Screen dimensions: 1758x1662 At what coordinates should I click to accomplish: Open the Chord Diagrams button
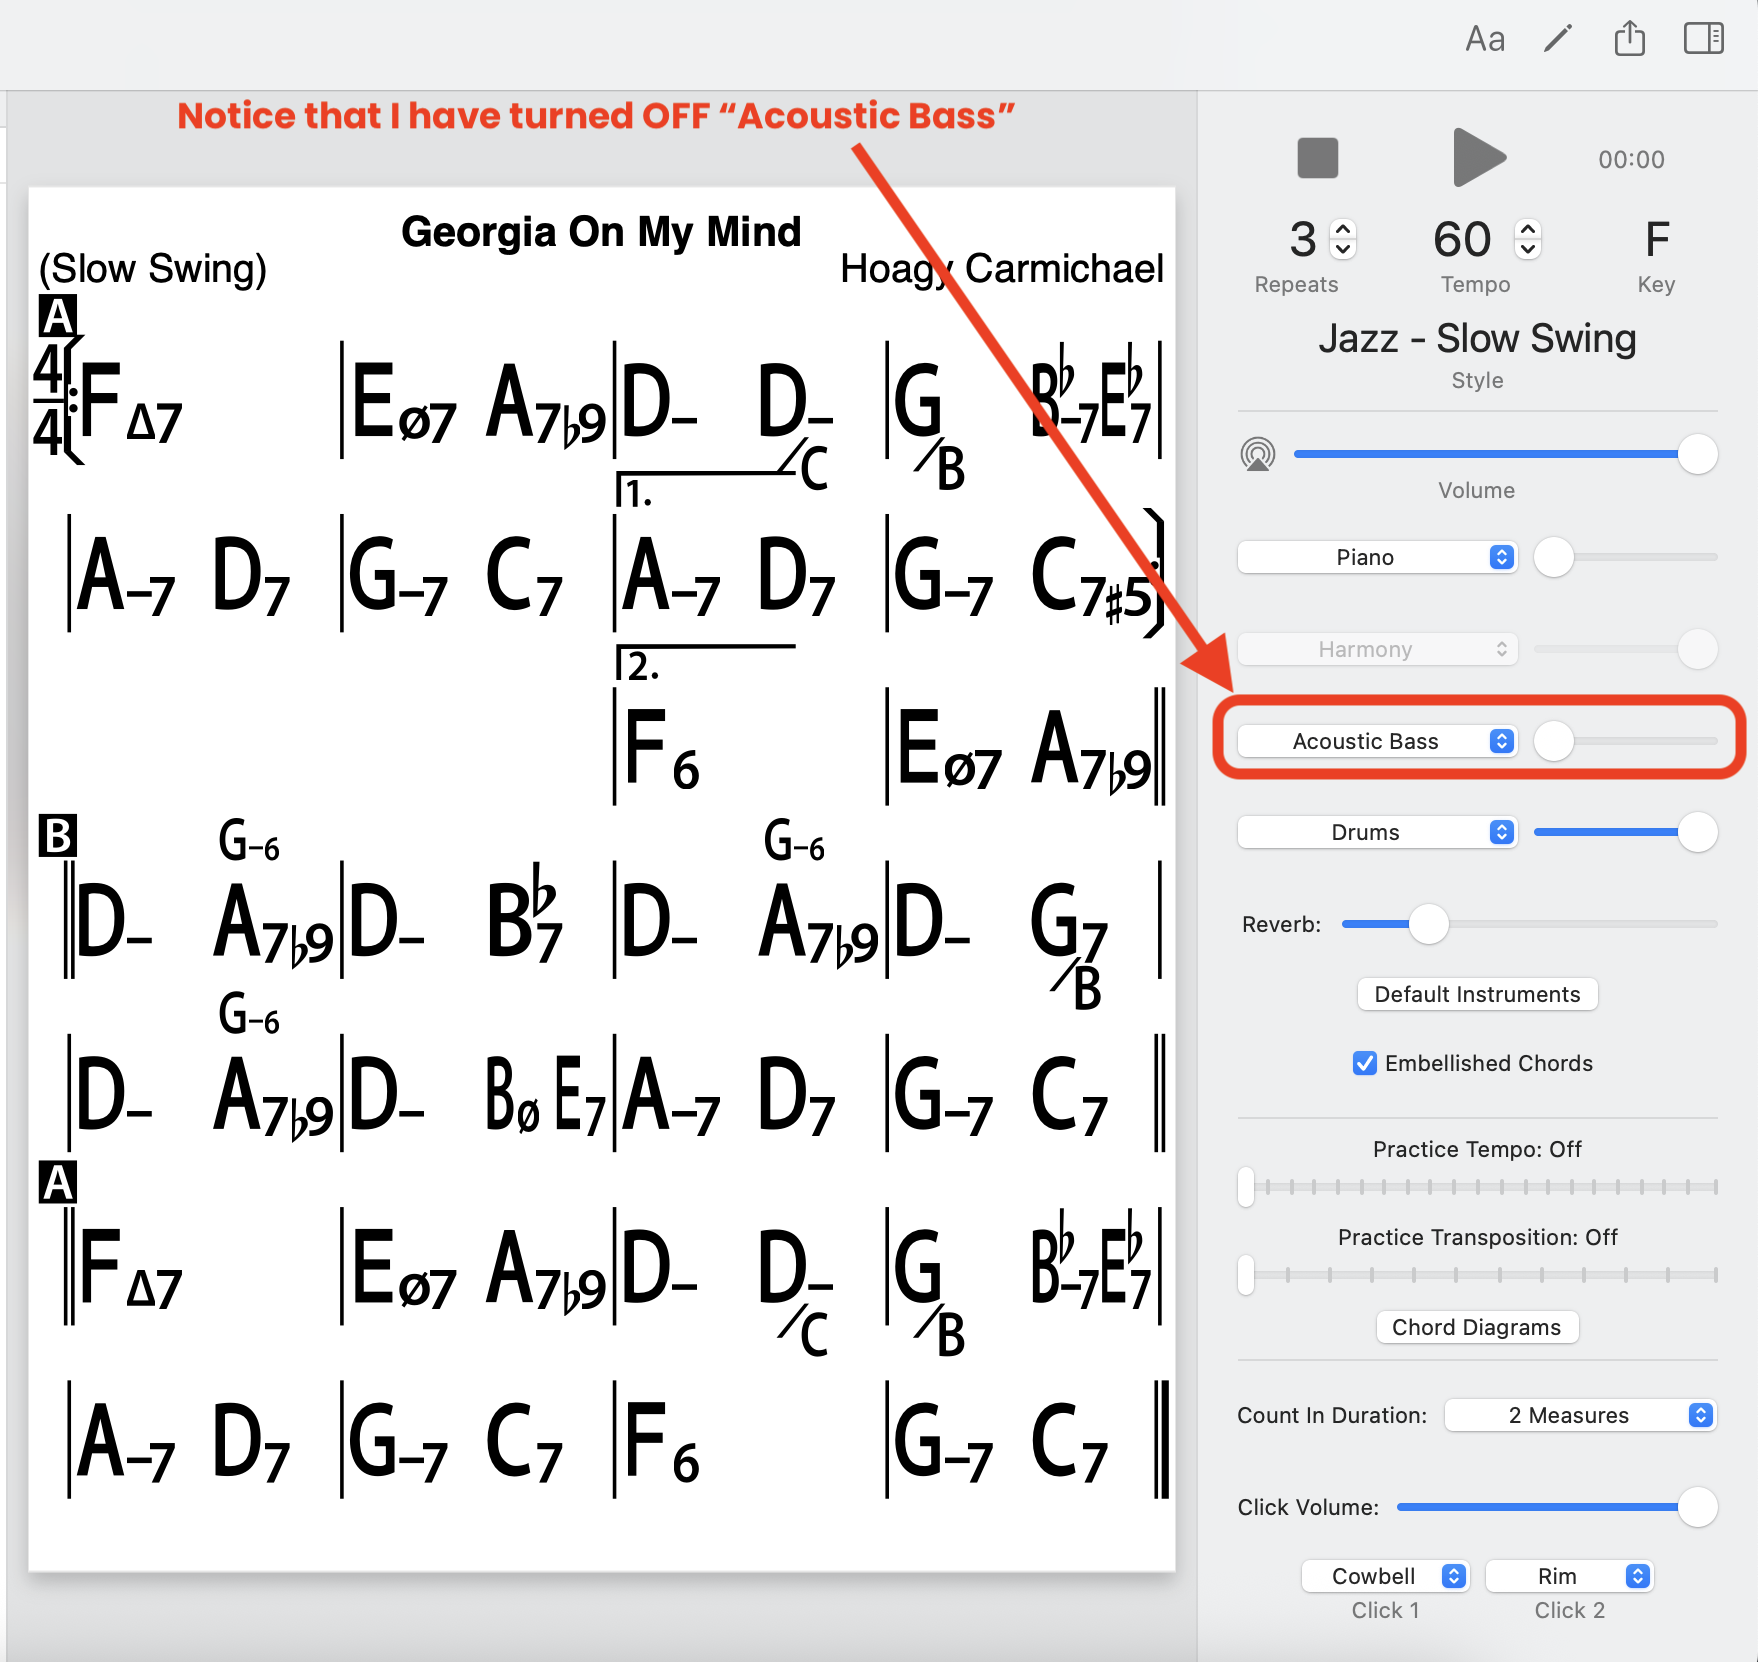[x=1476, y=1327]
